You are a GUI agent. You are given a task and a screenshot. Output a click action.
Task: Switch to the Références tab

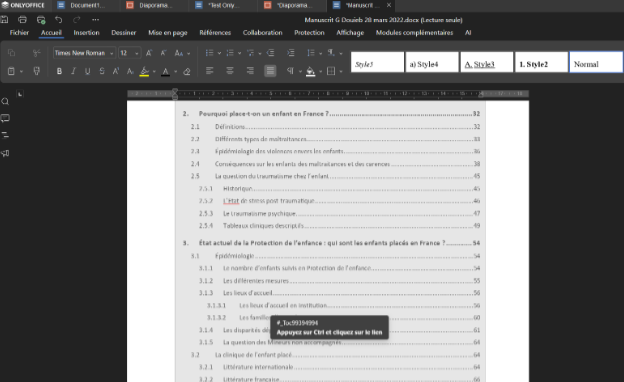(215, 33)
